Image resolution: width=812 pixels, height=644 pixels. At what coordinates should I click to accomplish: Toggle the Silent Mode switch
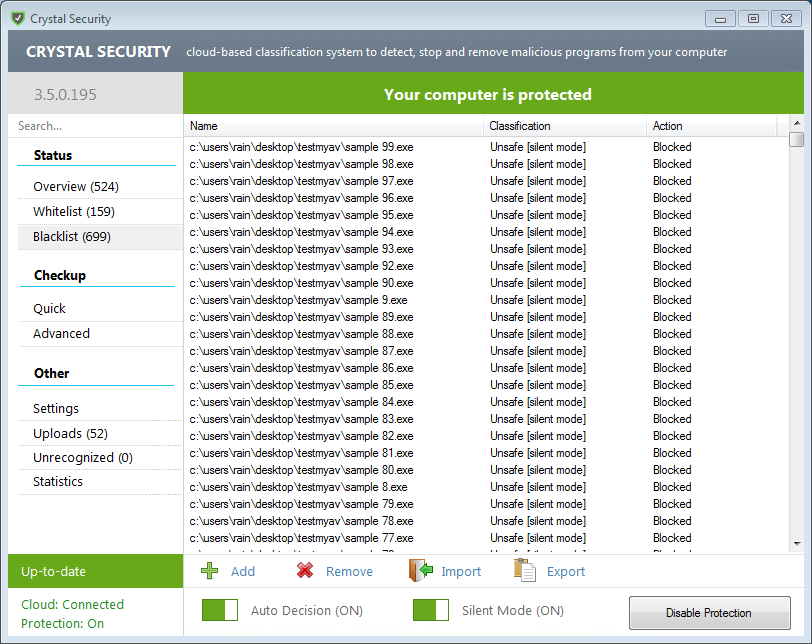point(431,610)
